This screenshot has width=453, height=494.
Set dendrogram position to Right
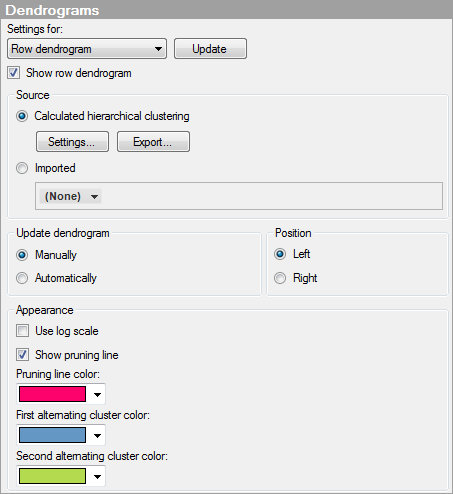point(280,278)
